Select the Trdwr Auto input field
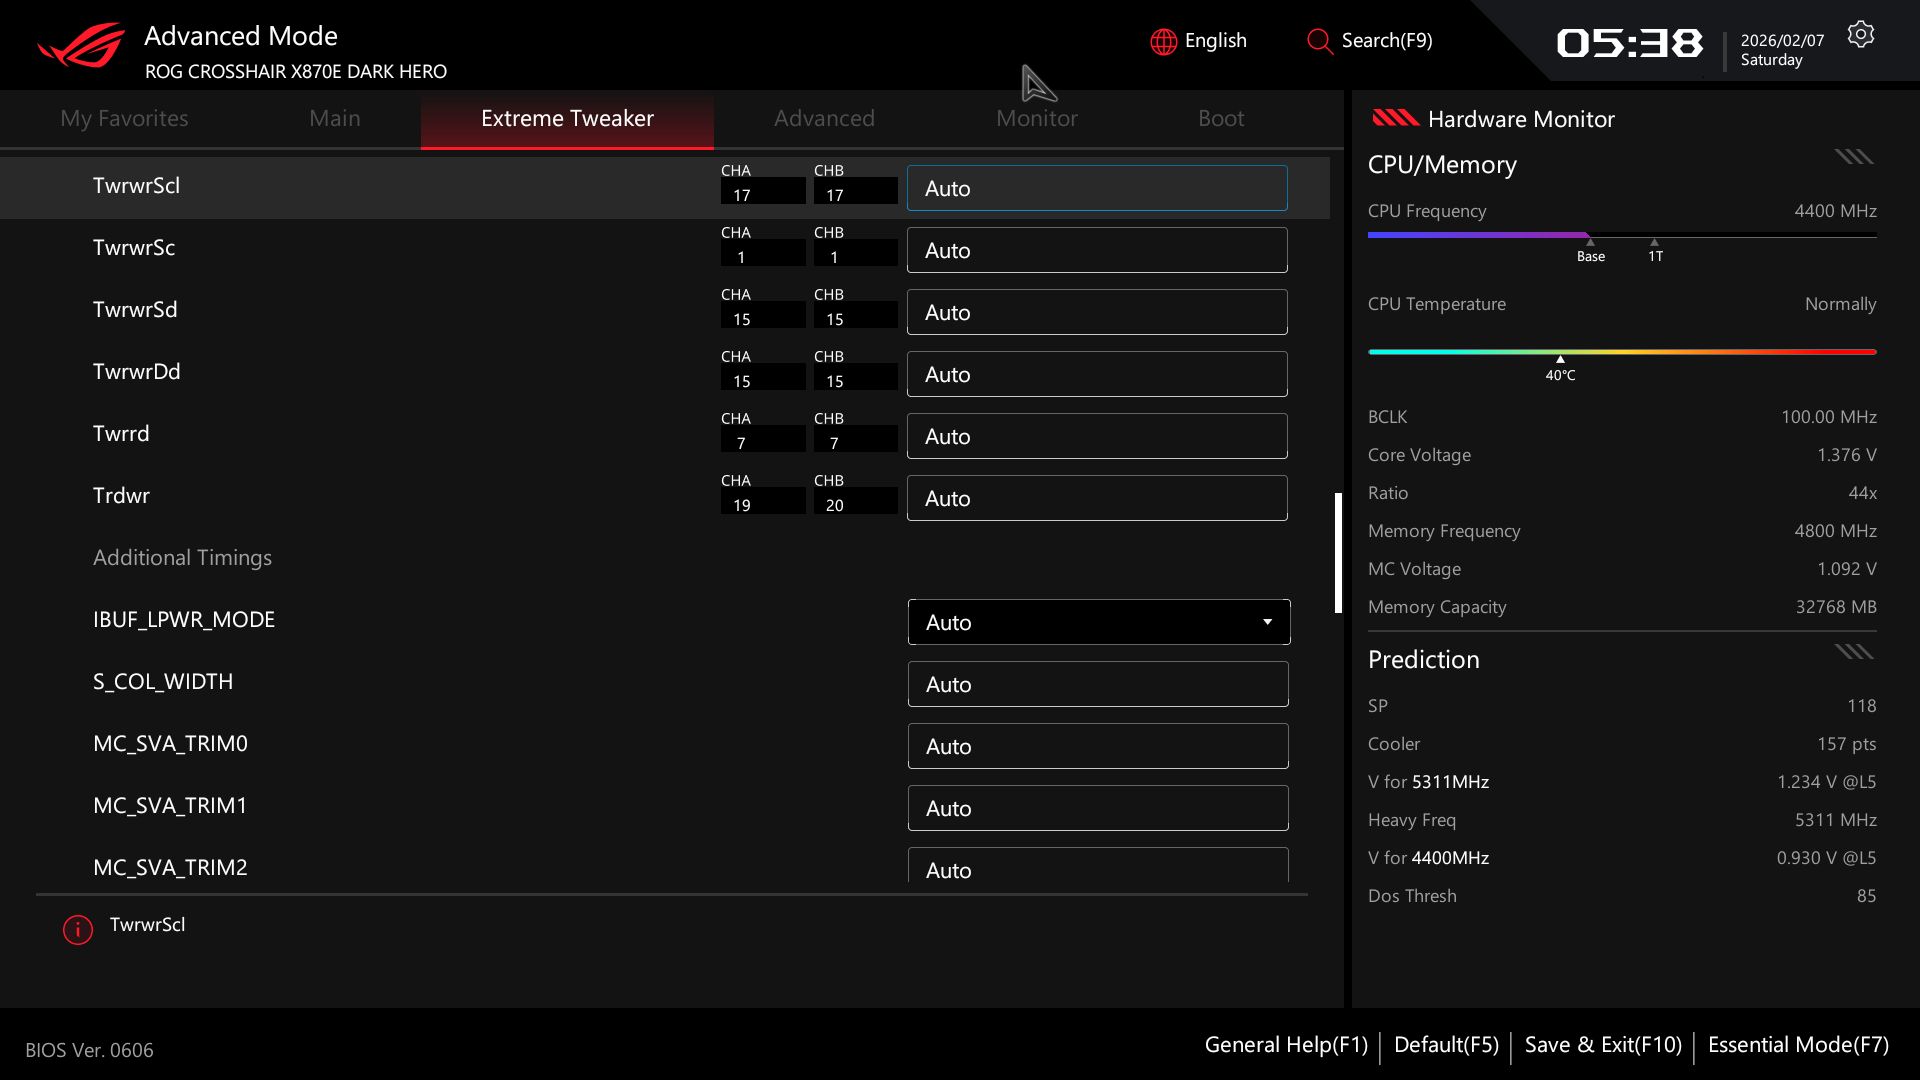The image size is (1920, 1080). tap(1096, 498)
